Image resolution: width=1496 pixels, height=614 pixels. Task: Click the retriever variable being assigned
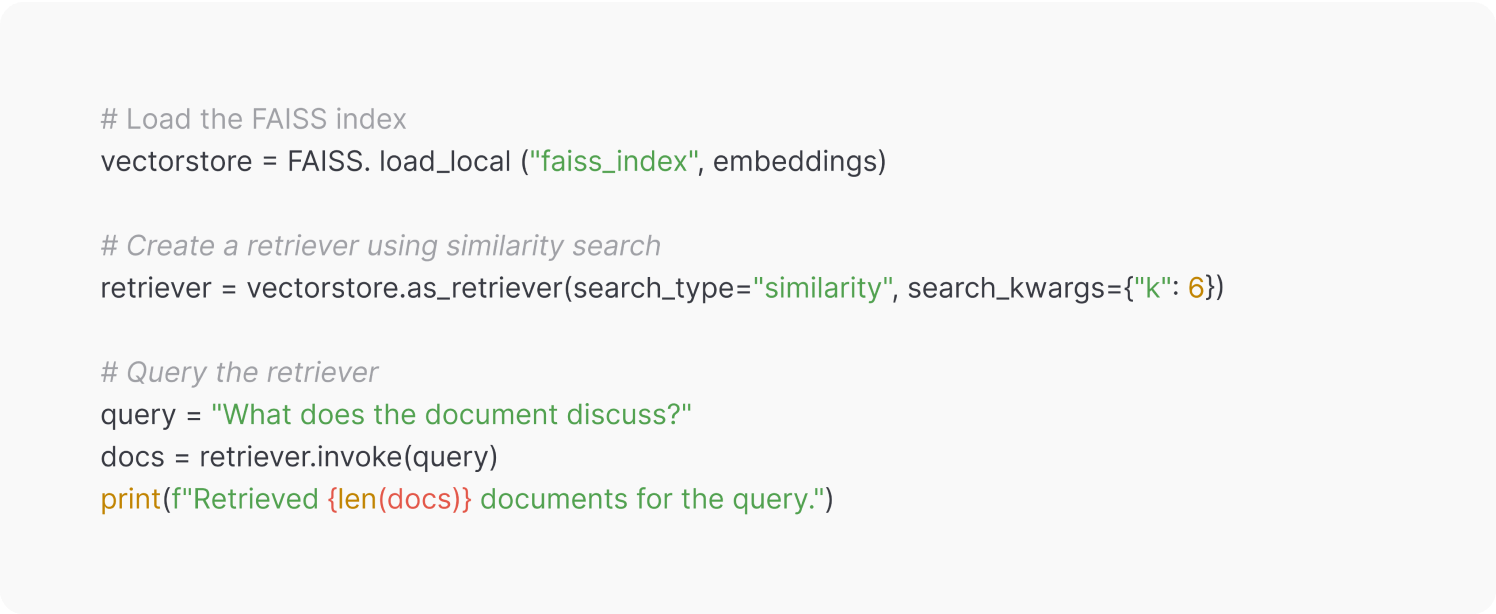(156, 289)
